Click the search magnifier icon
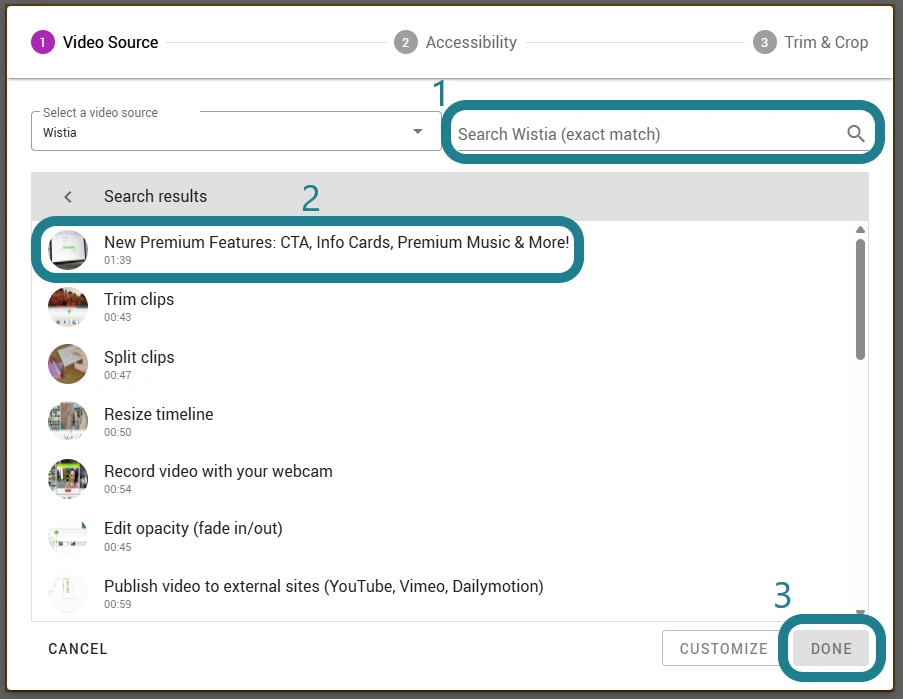This screenshot has width=903, height=699. click(x=855, y=134)
